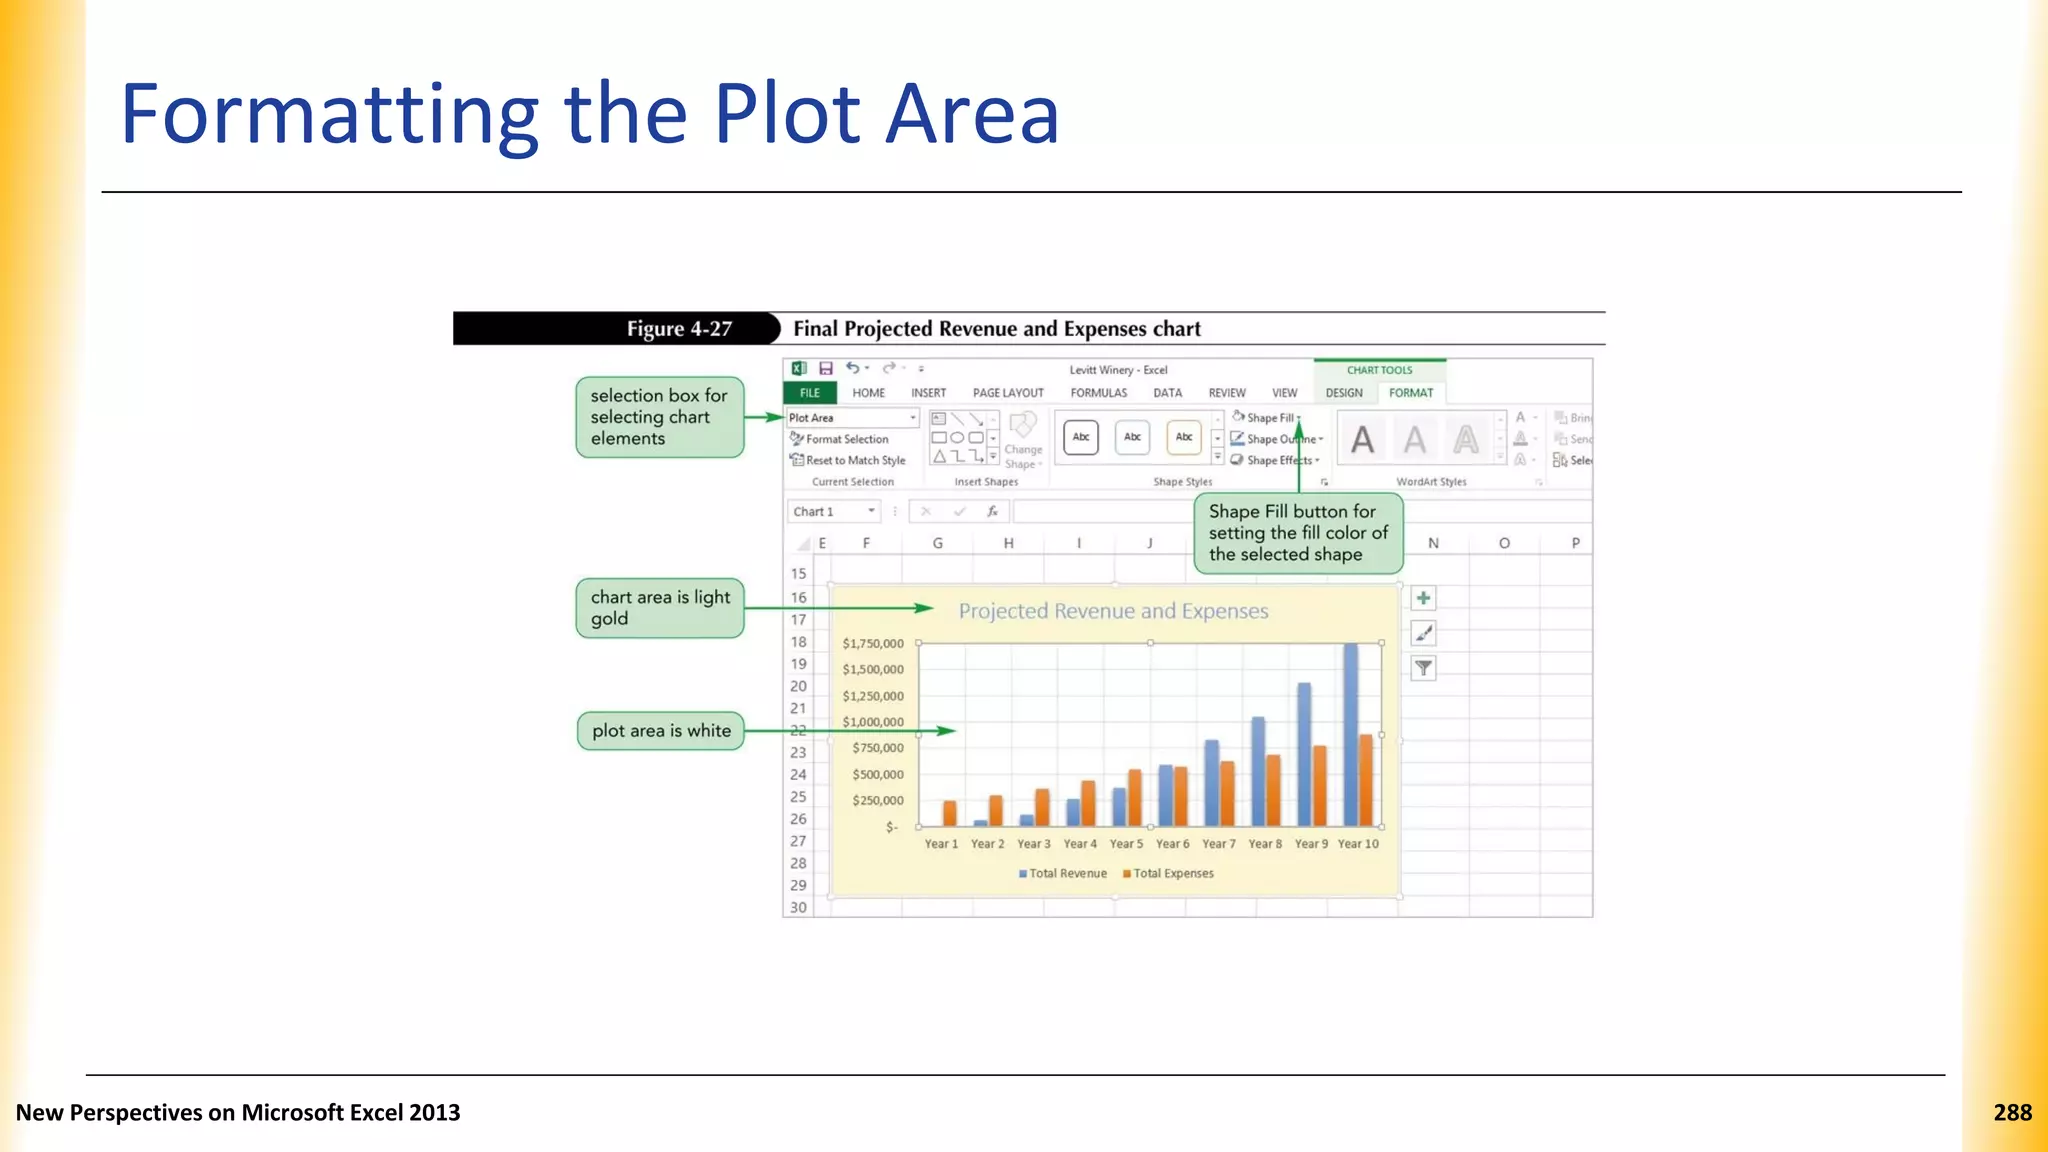The width and height of the screenshot is (2048, 1152).
Task: Click Reset to Match Style button
Action: coord(847,460)
